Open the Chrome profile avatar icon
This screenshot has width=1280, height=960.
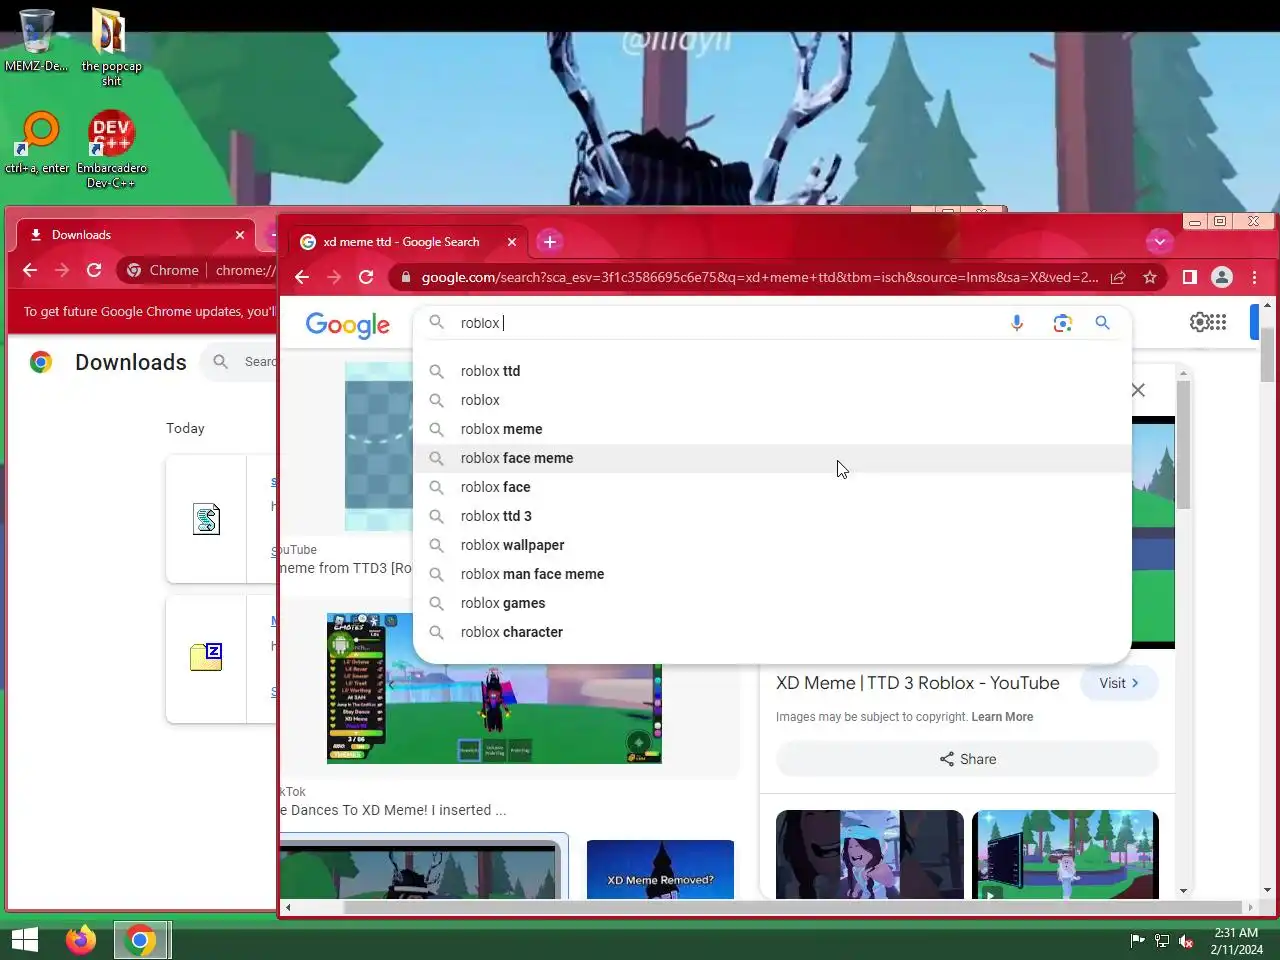pos(1222,277)
